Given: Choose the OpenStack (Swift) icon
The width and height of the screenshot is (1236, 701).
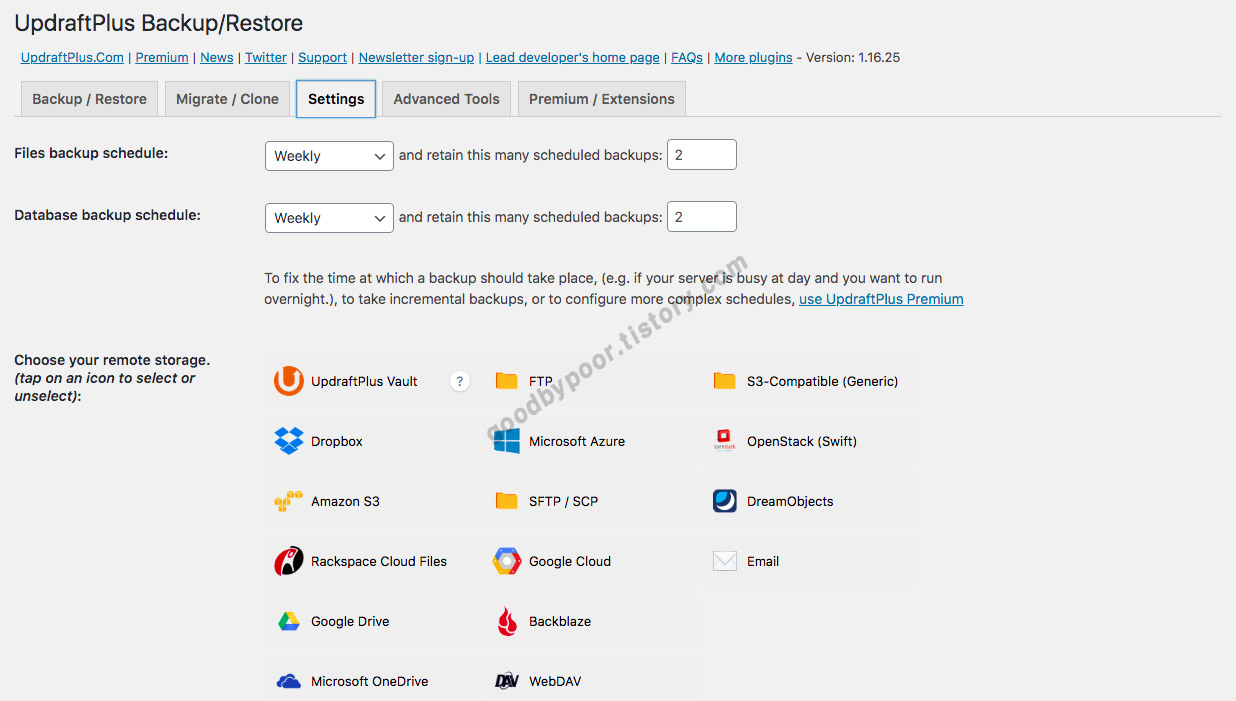Looking at the screenshot, I should tap(725, 441).
